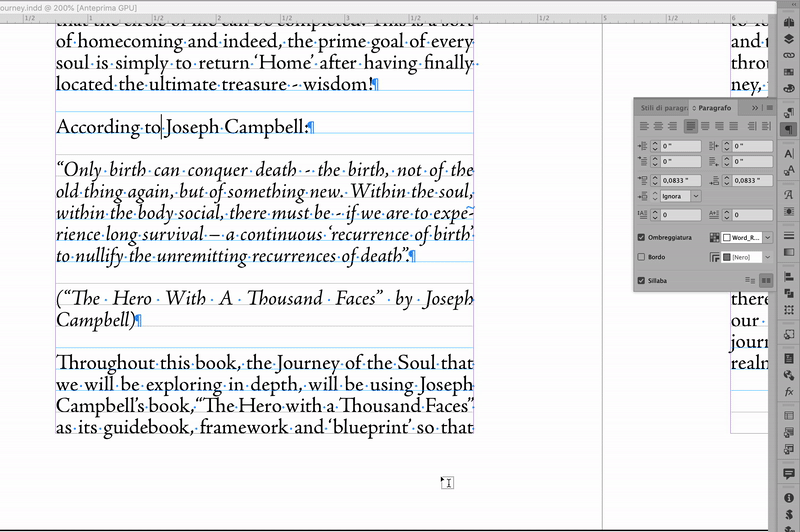Viewport: 800px width, 532px height.
Task: Open the Table panel icon
Action: [789, 416]
